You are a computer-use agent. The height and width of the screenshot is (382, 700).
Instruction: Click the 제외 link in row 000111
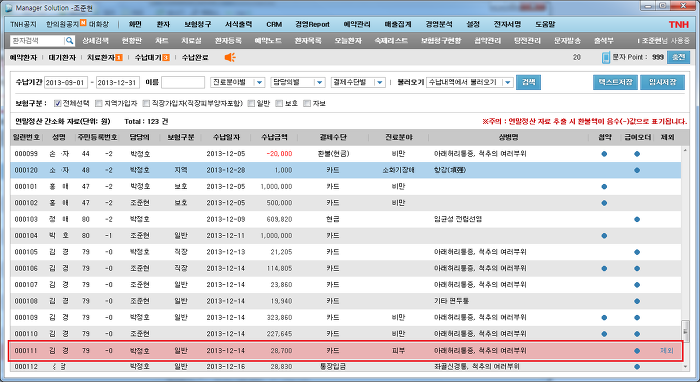click(x=667, y=351)
